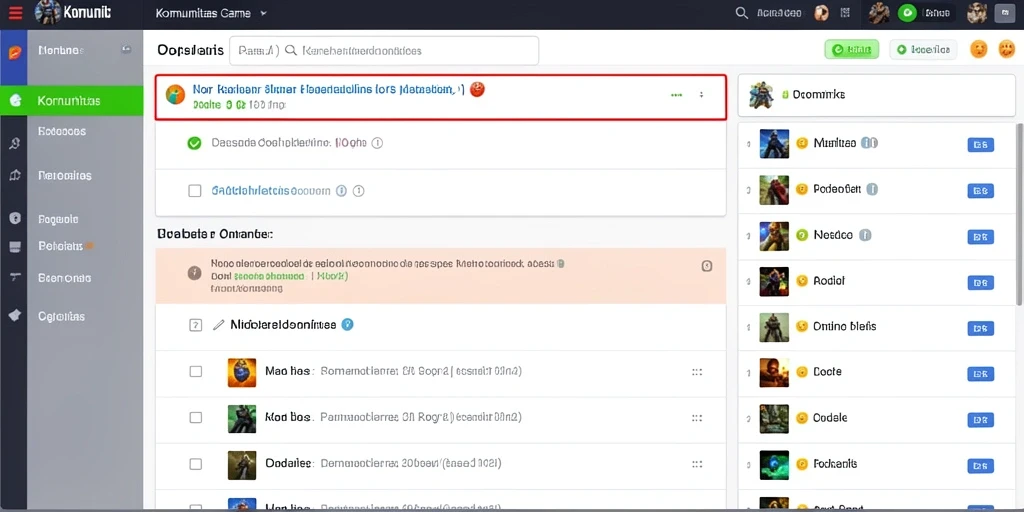
Task: Open the kebab menu on highlighted row
Action: click(x=701, y=95)
